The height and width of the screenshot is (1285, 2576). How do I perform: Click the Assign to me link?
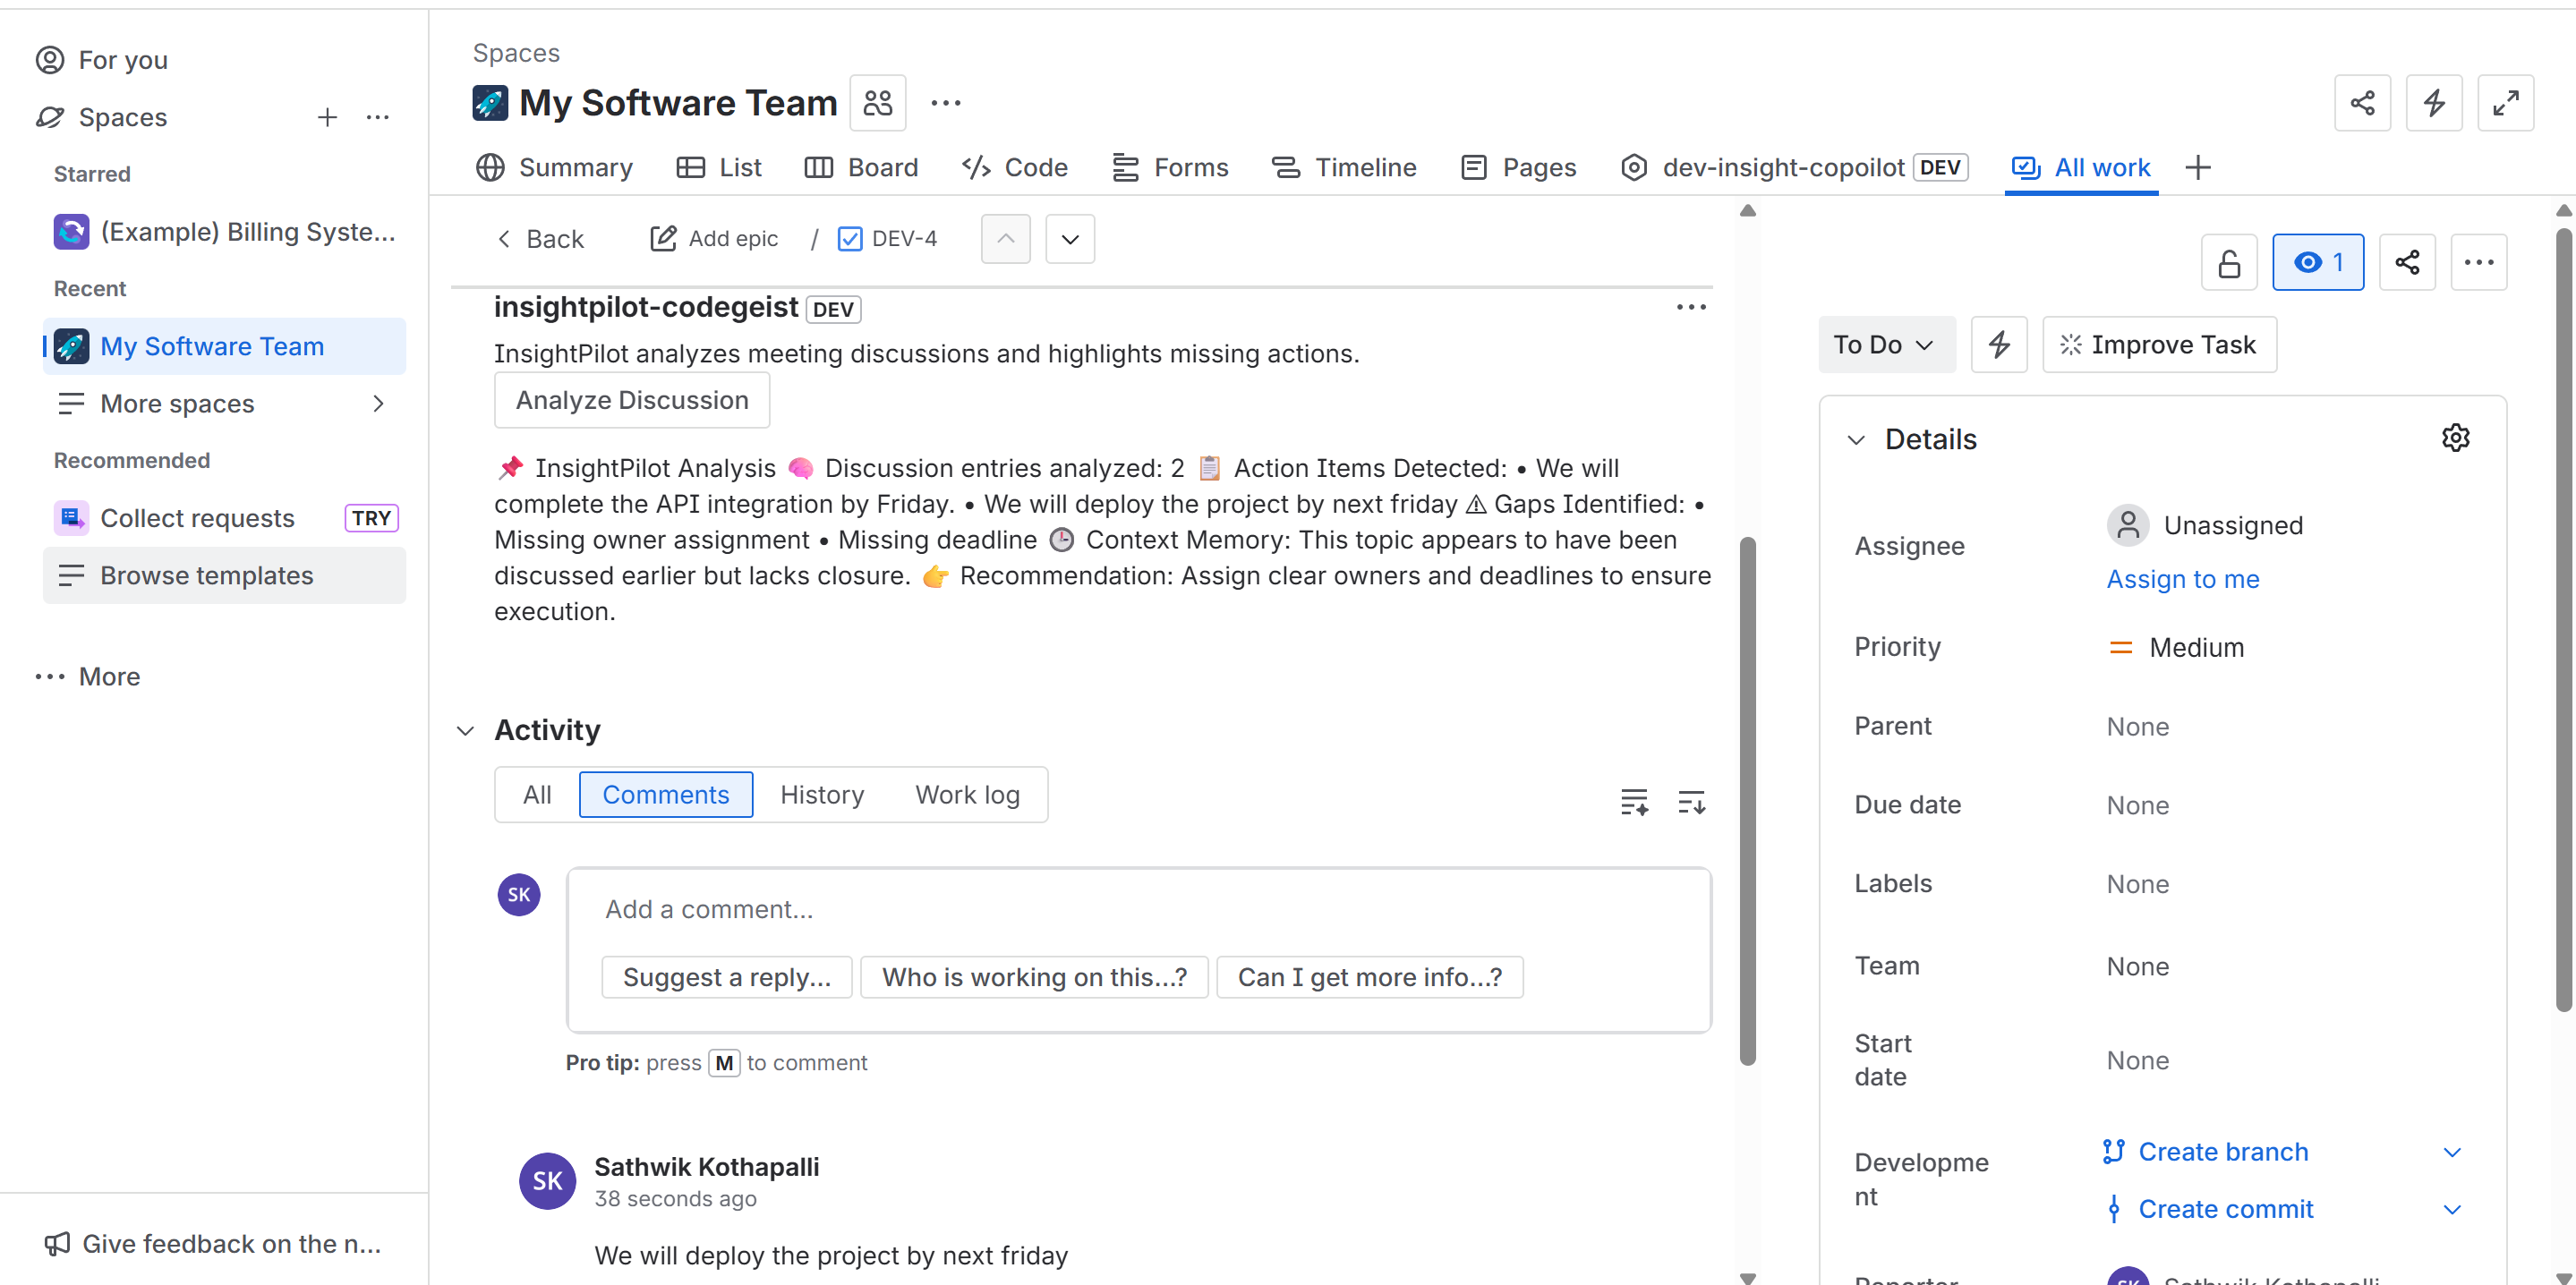(2182, 579)
